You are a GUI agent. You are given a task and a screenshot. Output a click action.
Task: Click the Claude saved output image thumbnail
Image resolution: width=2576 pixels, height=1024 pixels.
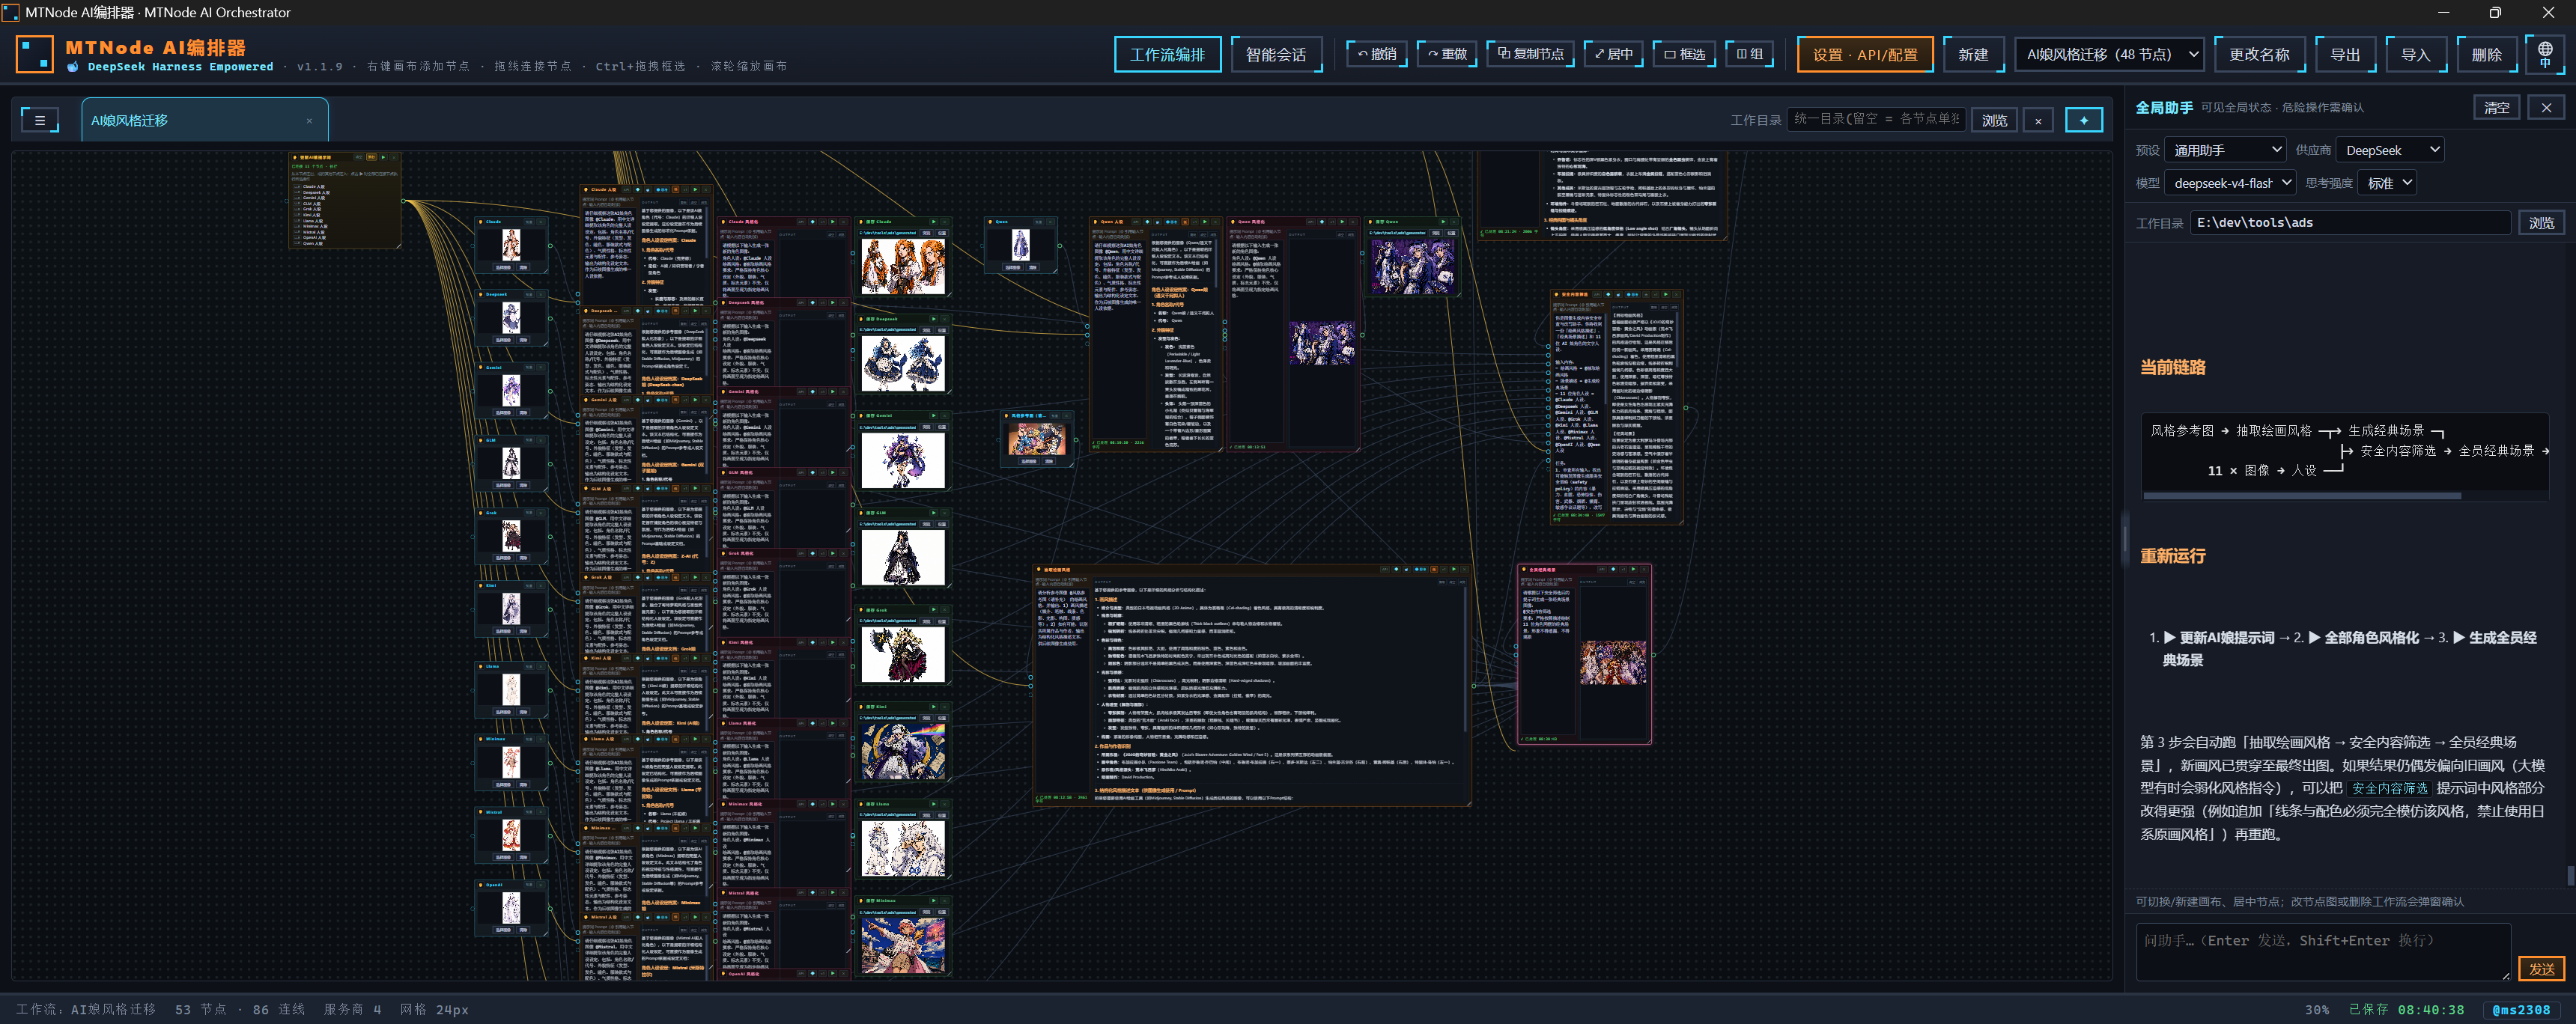902,266
